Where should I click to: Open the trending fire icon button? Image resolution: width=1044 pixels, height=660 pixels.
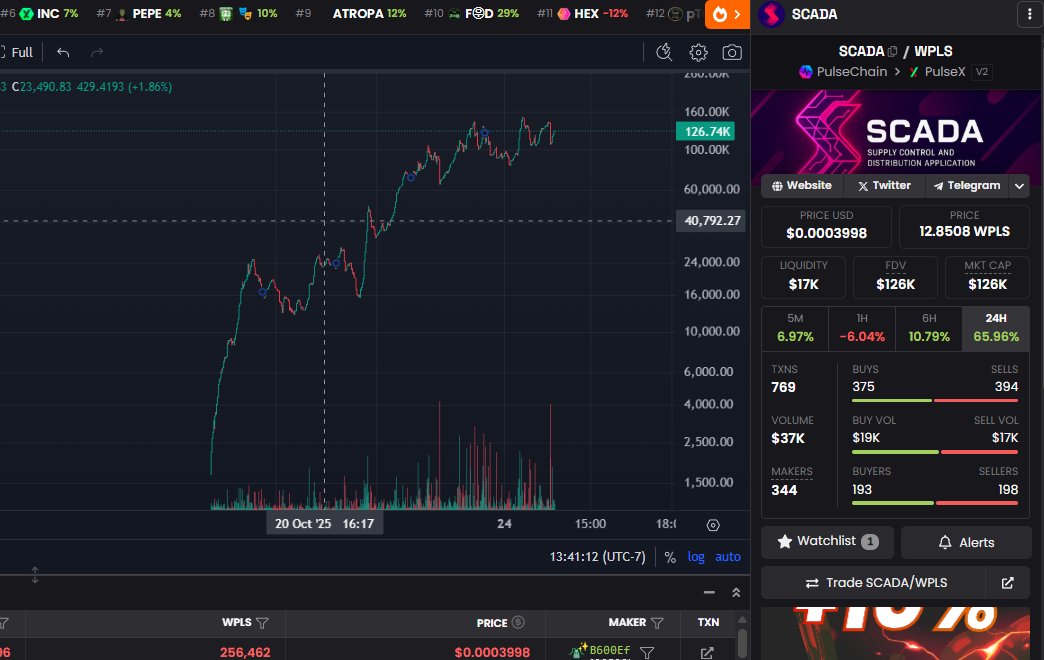point(727,14)
